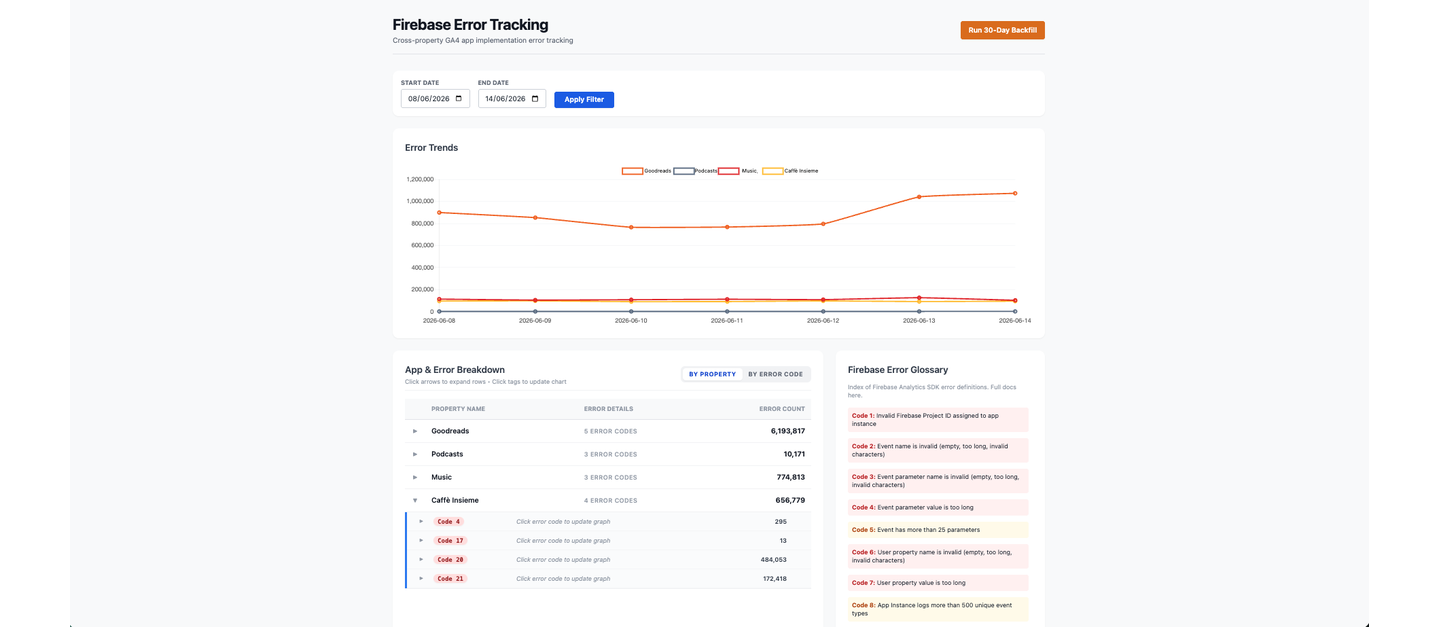Click the Error Trends chart title

coord(431,148)
